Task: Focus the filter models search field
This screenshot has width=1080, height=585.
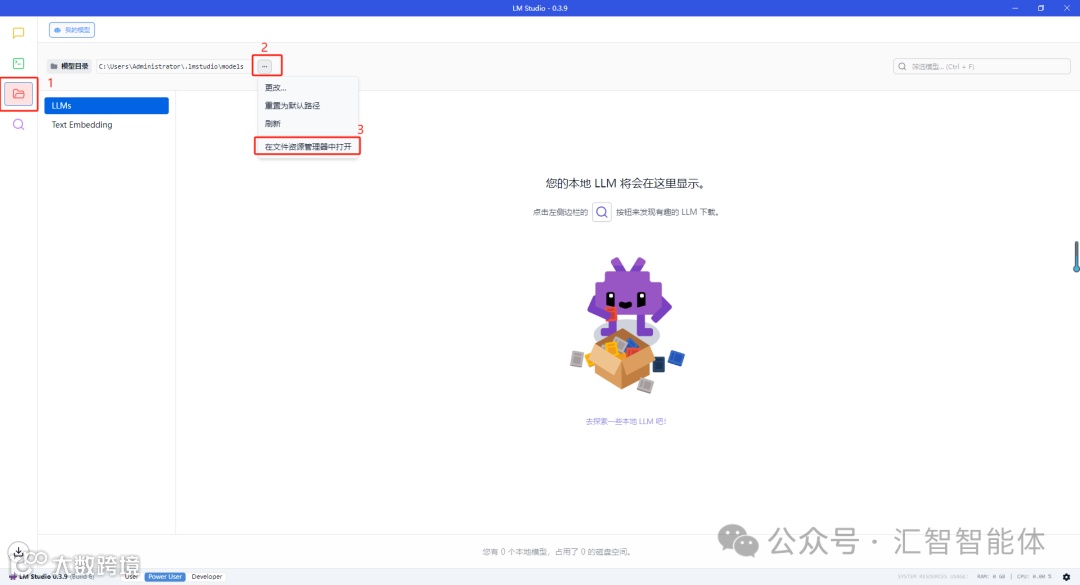Action: click(x=982, y=66)
